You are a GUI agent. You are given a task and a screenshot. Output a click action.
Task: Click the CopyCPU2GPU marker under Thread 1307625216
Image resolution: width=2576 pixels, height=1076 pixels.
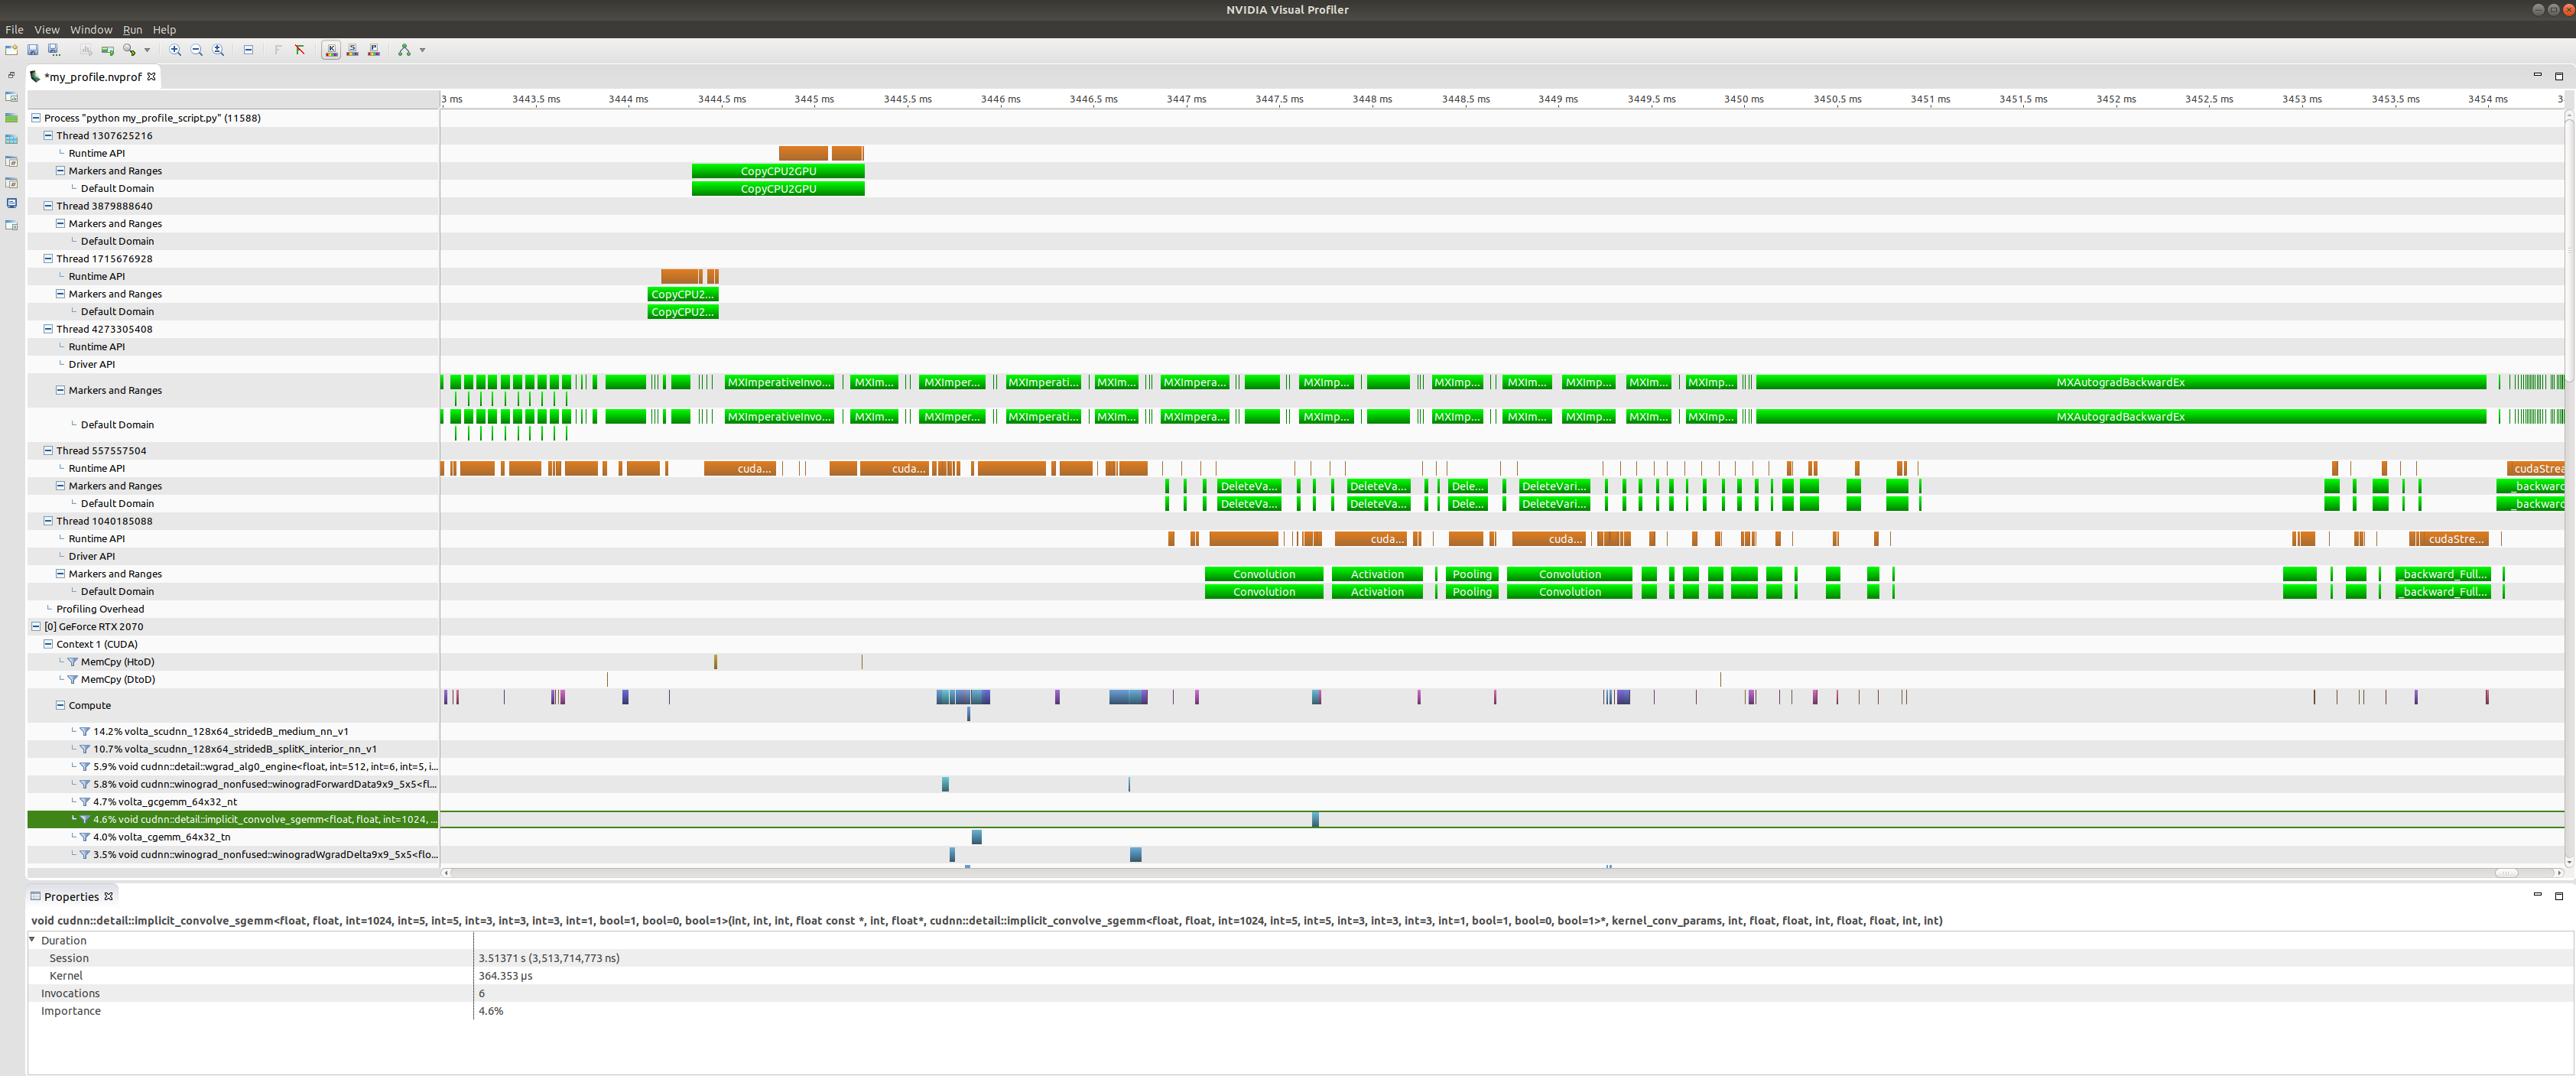point(778,170)
